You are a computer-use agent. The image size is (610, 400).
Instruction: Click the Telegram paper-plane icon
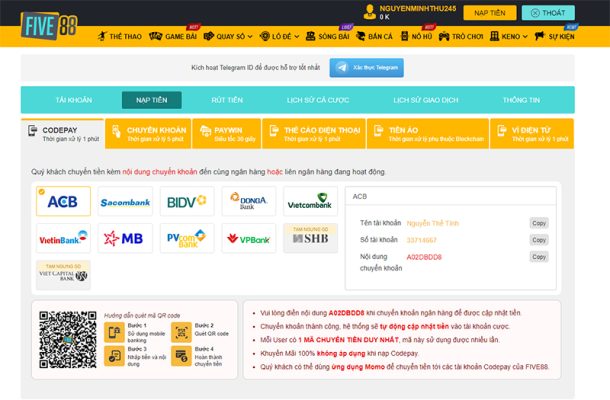click(x=342, y=68)
